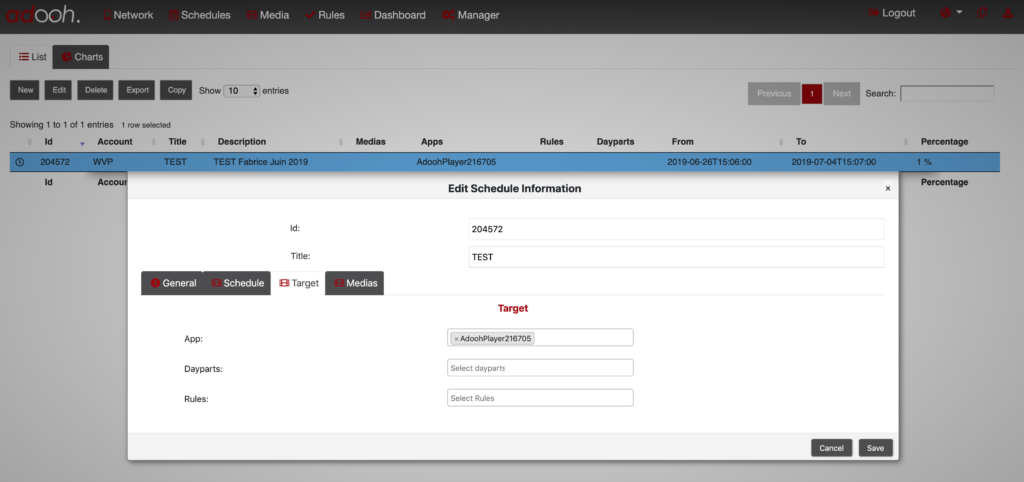
Task: Open the Select dayparts dropdown
Action: 540,368
